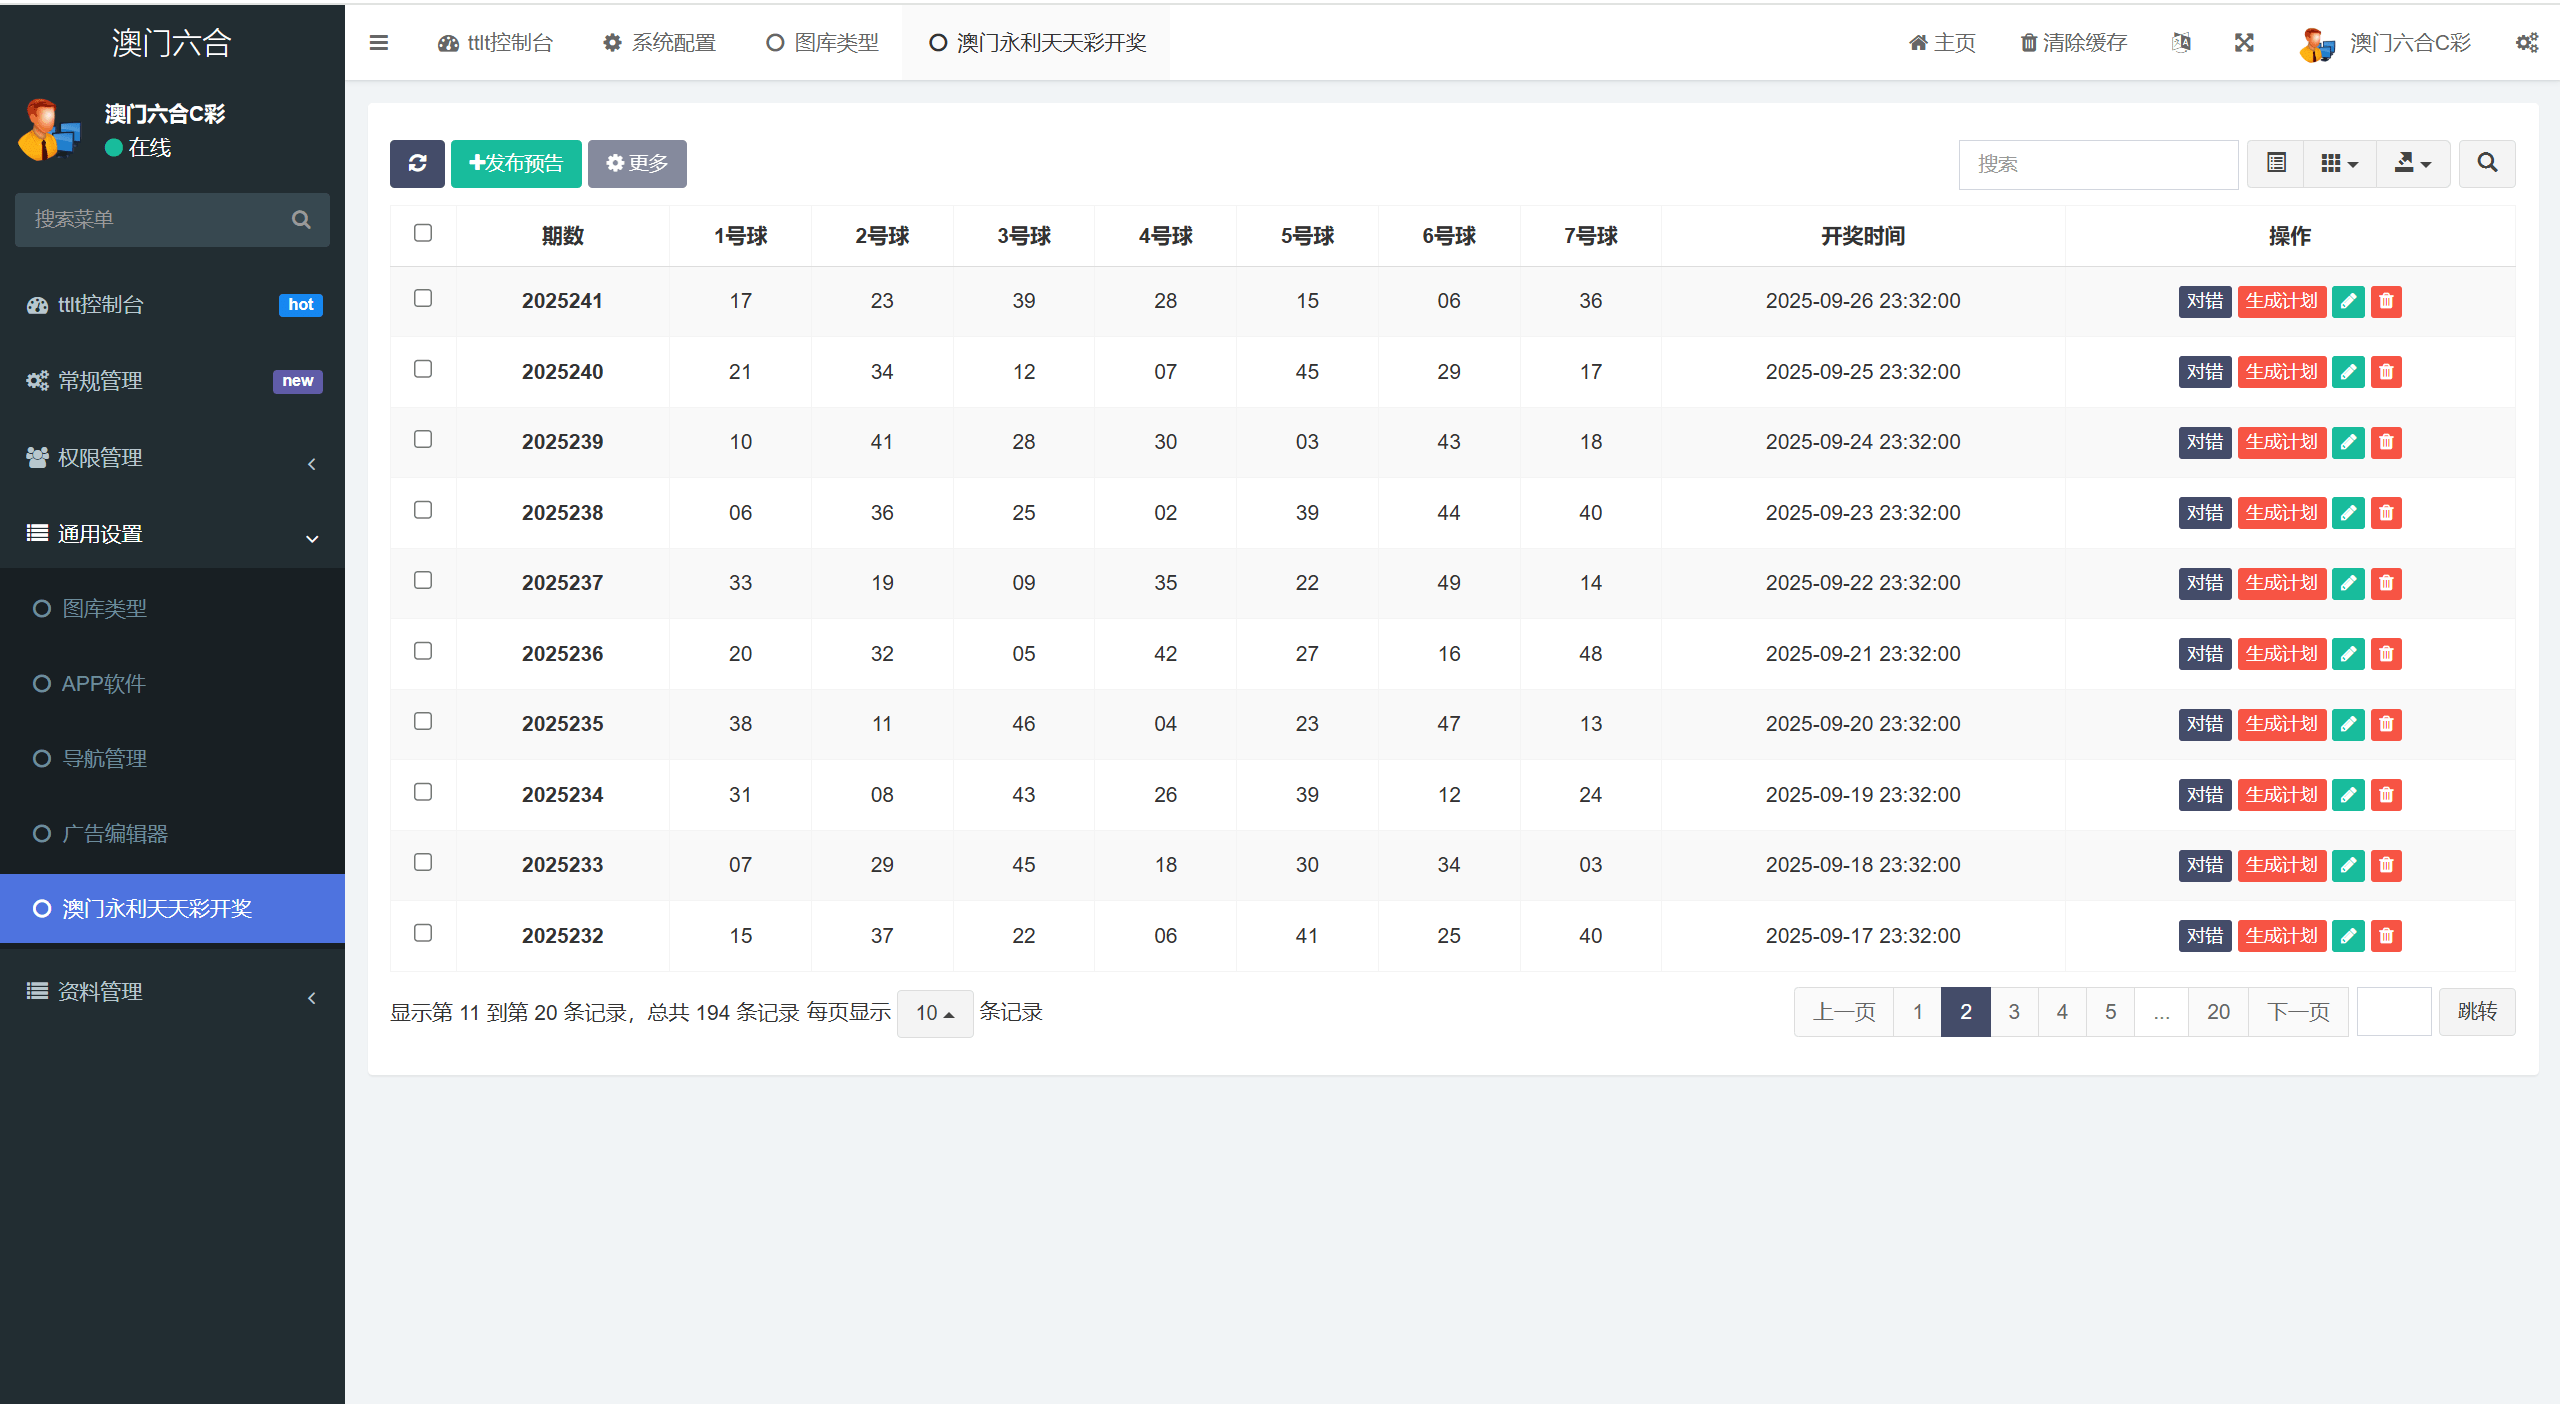Image resolution: width=2560 pixels, height=1404 pixels.
Task: Open the settings gears icon at top right
Action: coord(2526,43)
